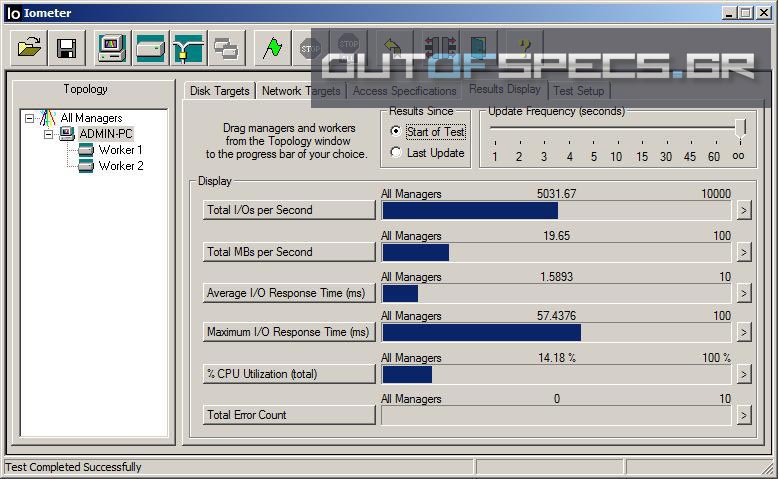The image size is (779, 479).
Task: Collapse the All Managers tree node
Action: [x=30, y=118]
